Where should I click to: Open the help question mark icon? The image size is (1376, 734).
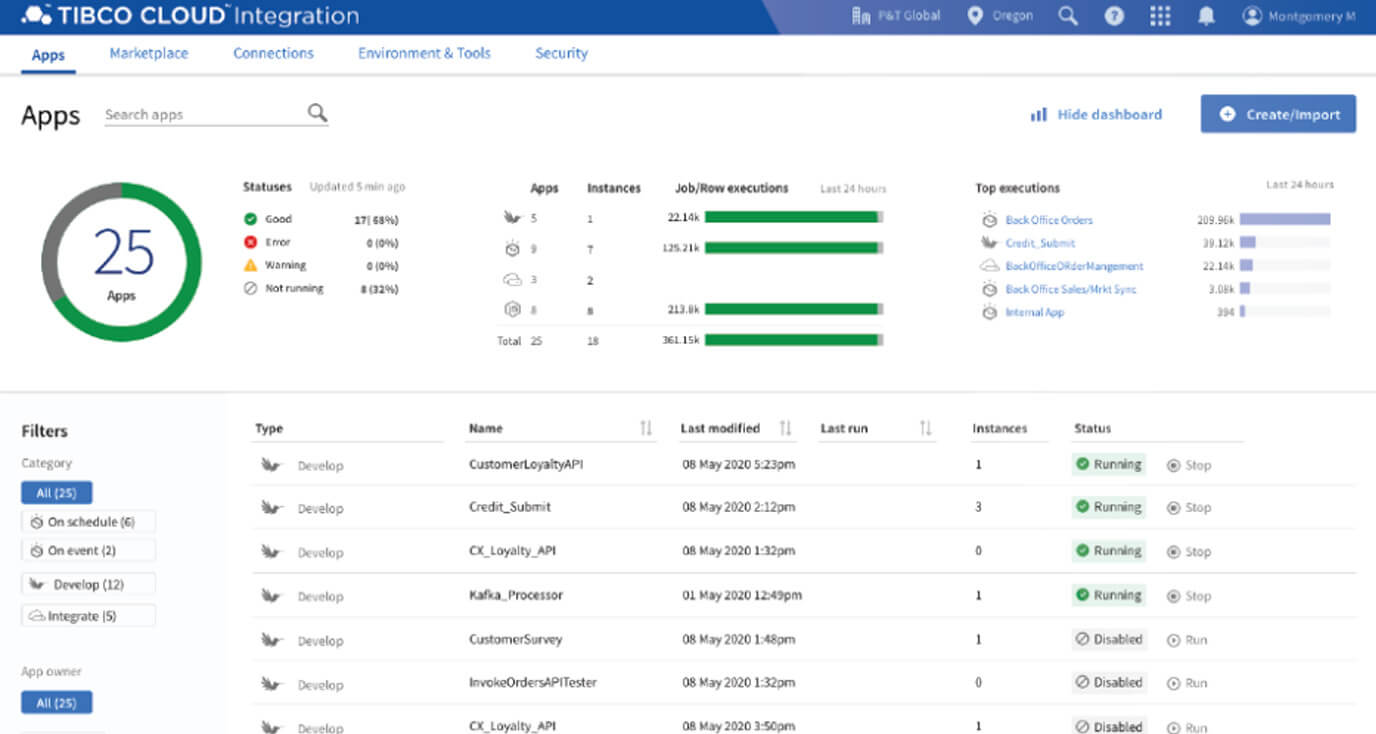(1114, 17)
